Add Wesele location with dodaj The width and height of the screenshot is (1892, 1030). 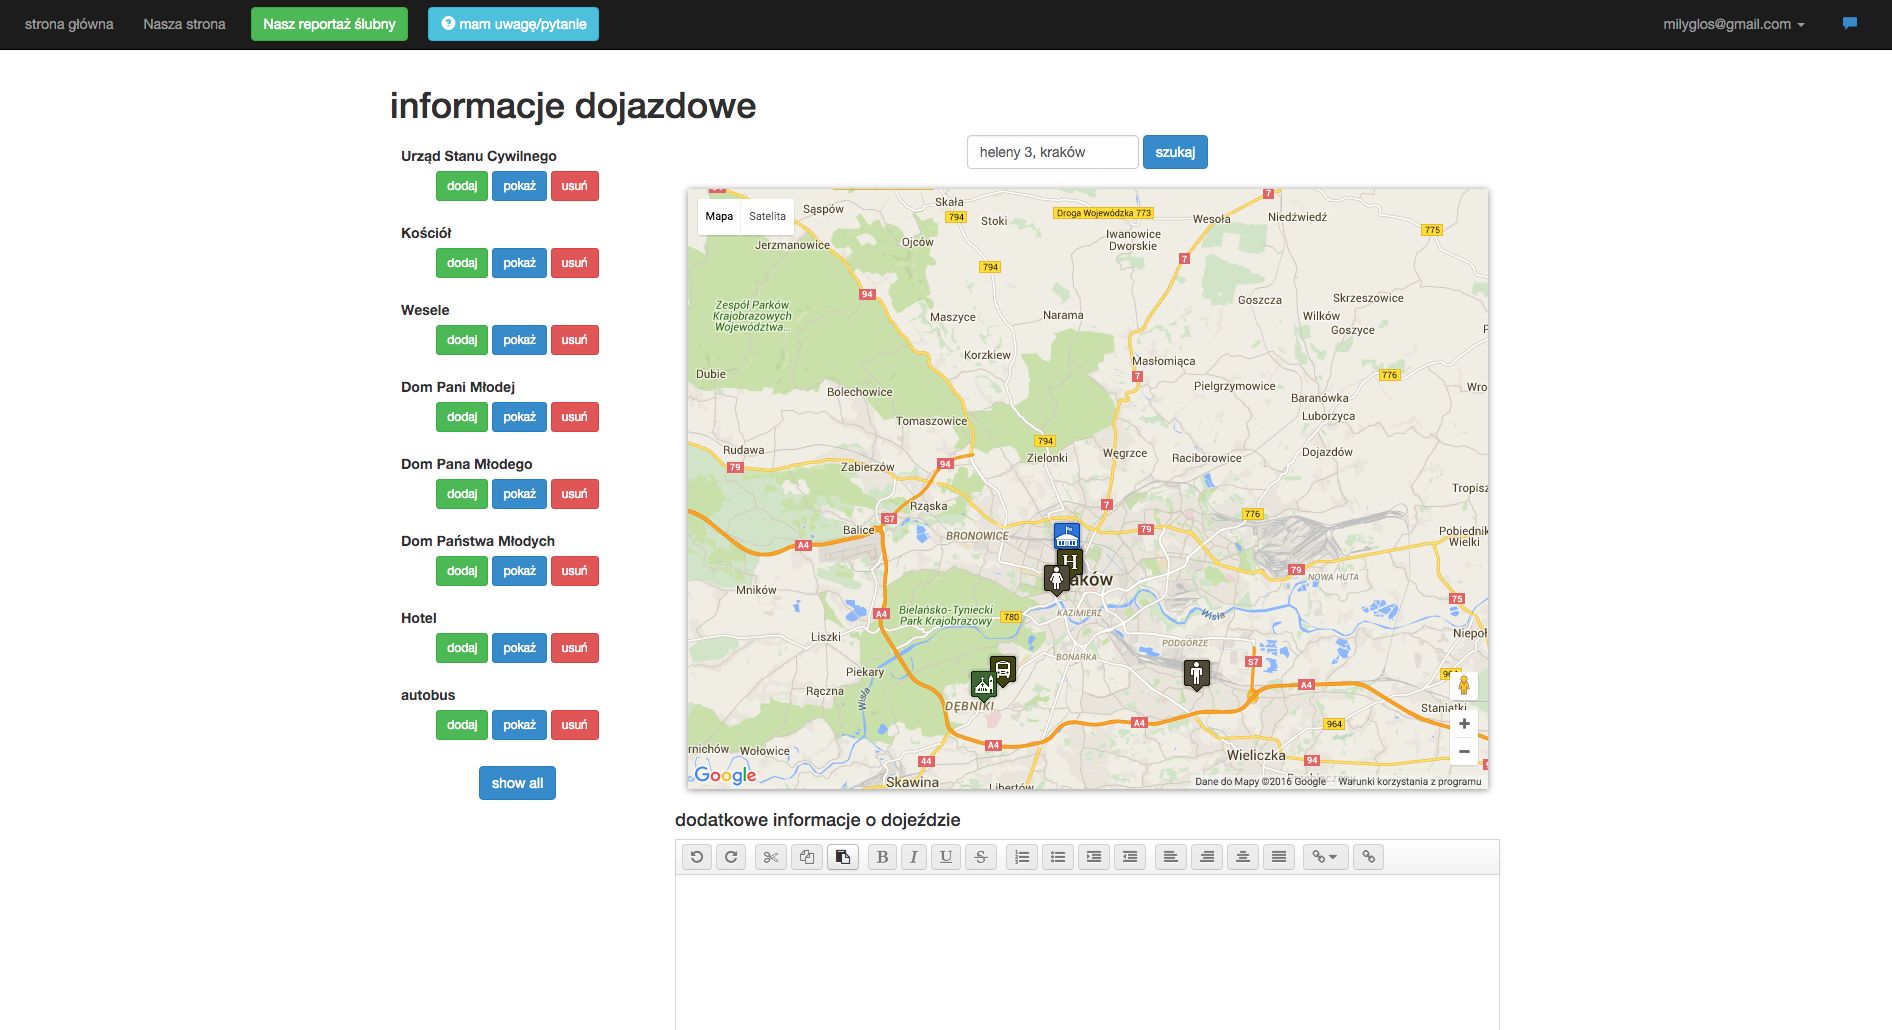(462, 340)
